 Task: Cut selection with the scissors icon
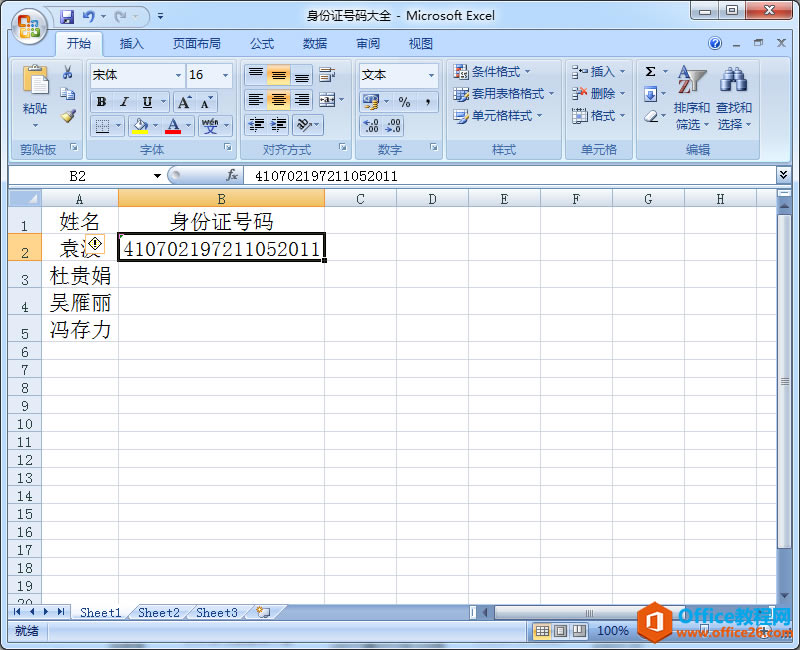(67, 73)
